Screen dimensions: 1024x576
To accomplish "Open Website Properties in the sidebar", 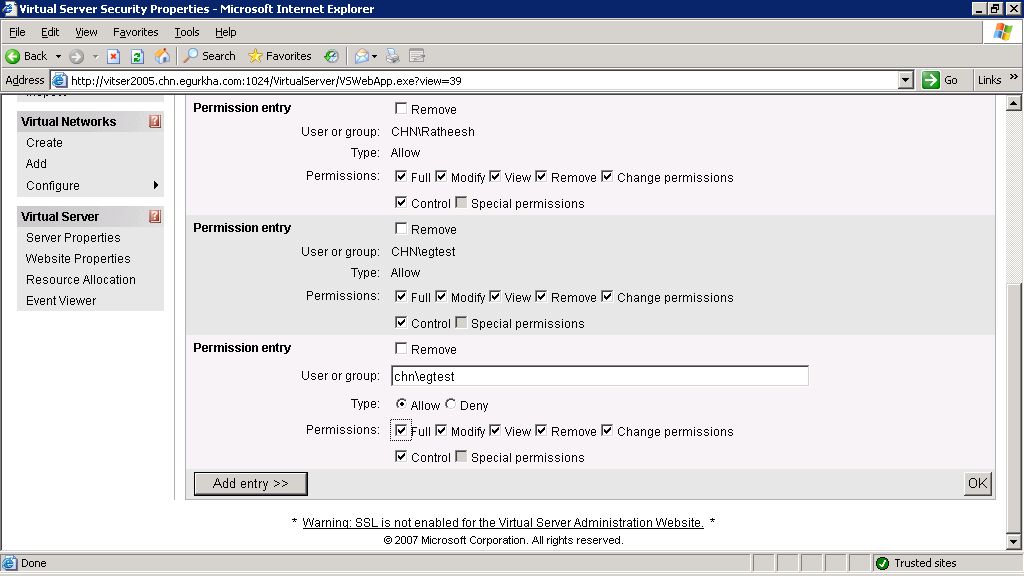I will [x=78, y=259].
